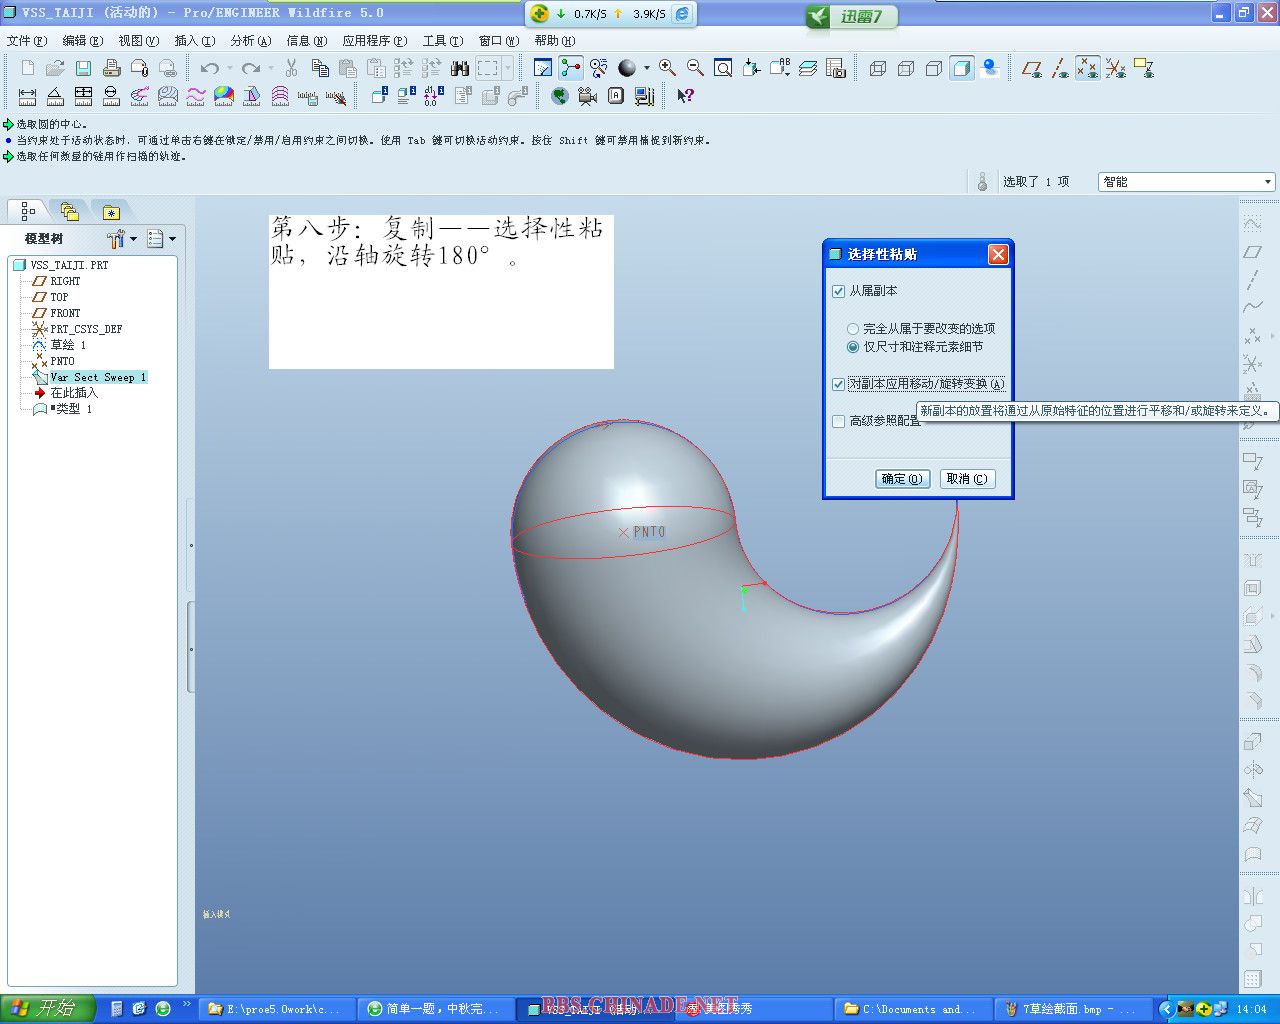Screen dimensions: 1280x1024
Task: Click the Save file toolbar icon
Action: [83, 68]
